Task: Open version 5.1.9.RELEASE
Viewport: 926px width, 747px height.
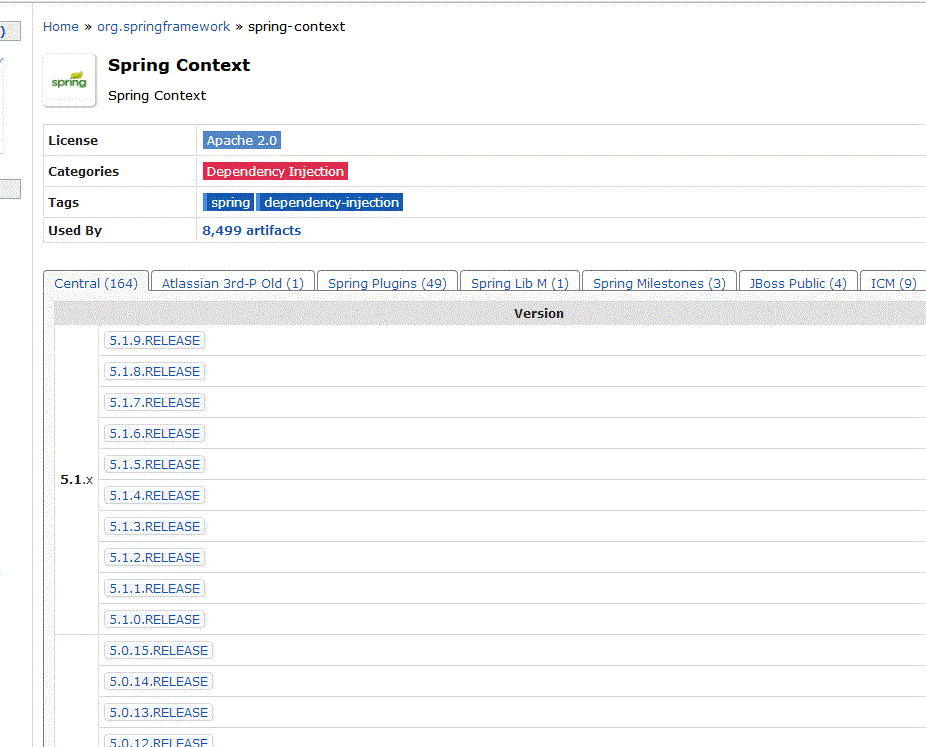Action: coord(154,340)
